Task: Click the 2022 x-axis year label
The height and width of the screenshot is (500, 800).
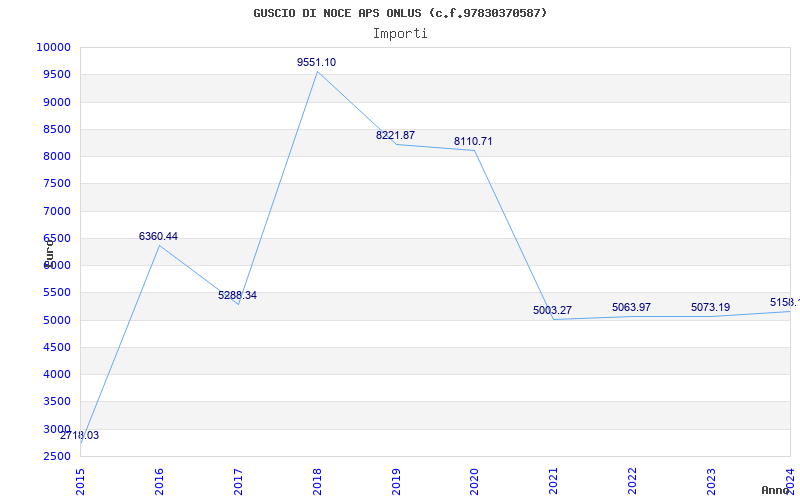Action: (633, 481)
